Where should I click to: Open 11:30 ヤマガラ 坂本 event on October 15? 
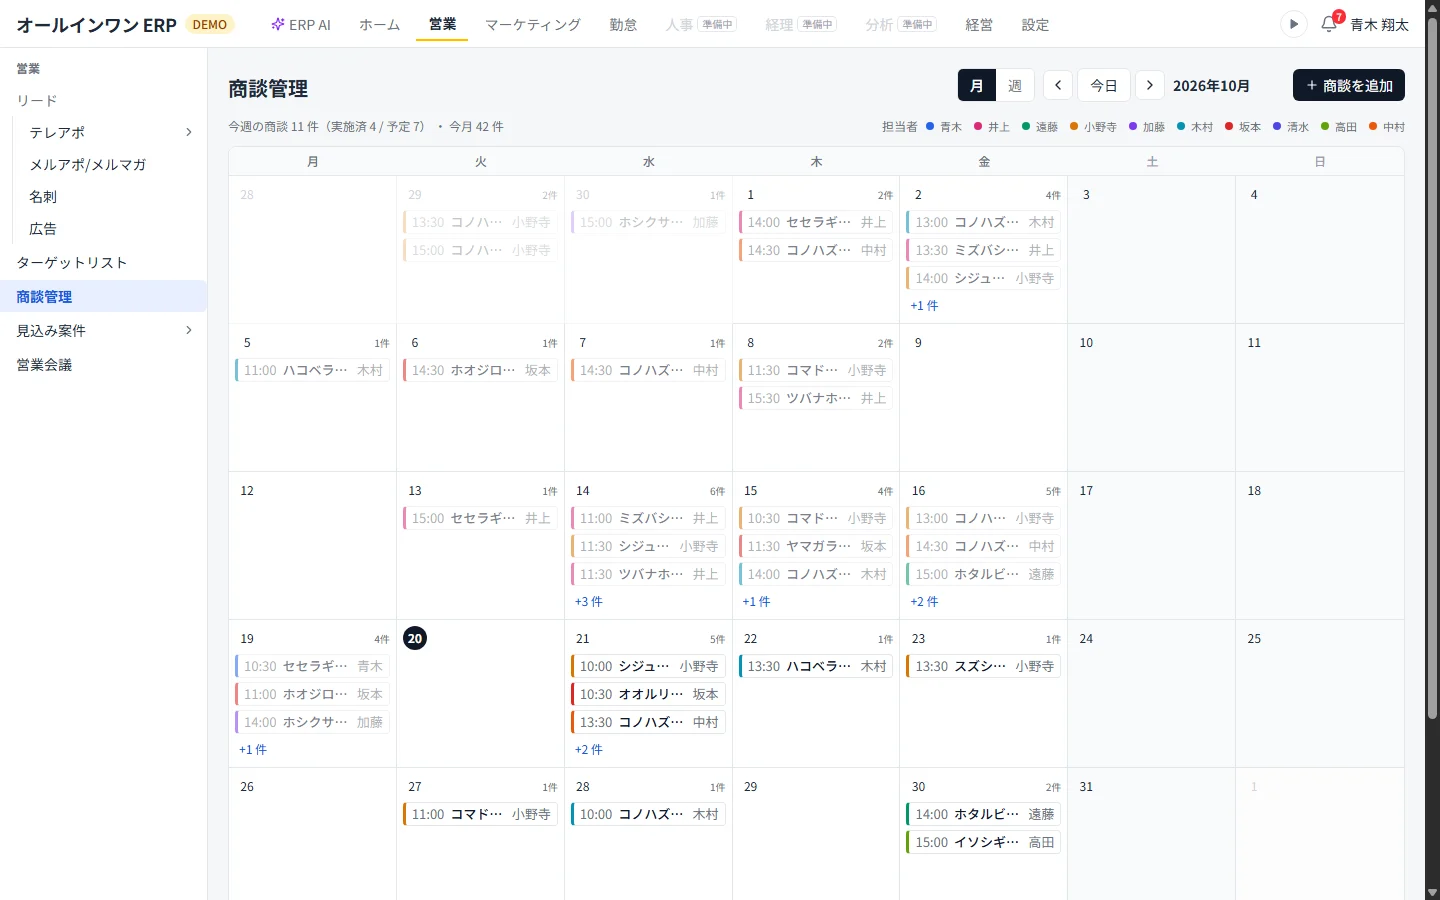pyautogui.click(x=816, y=546)
